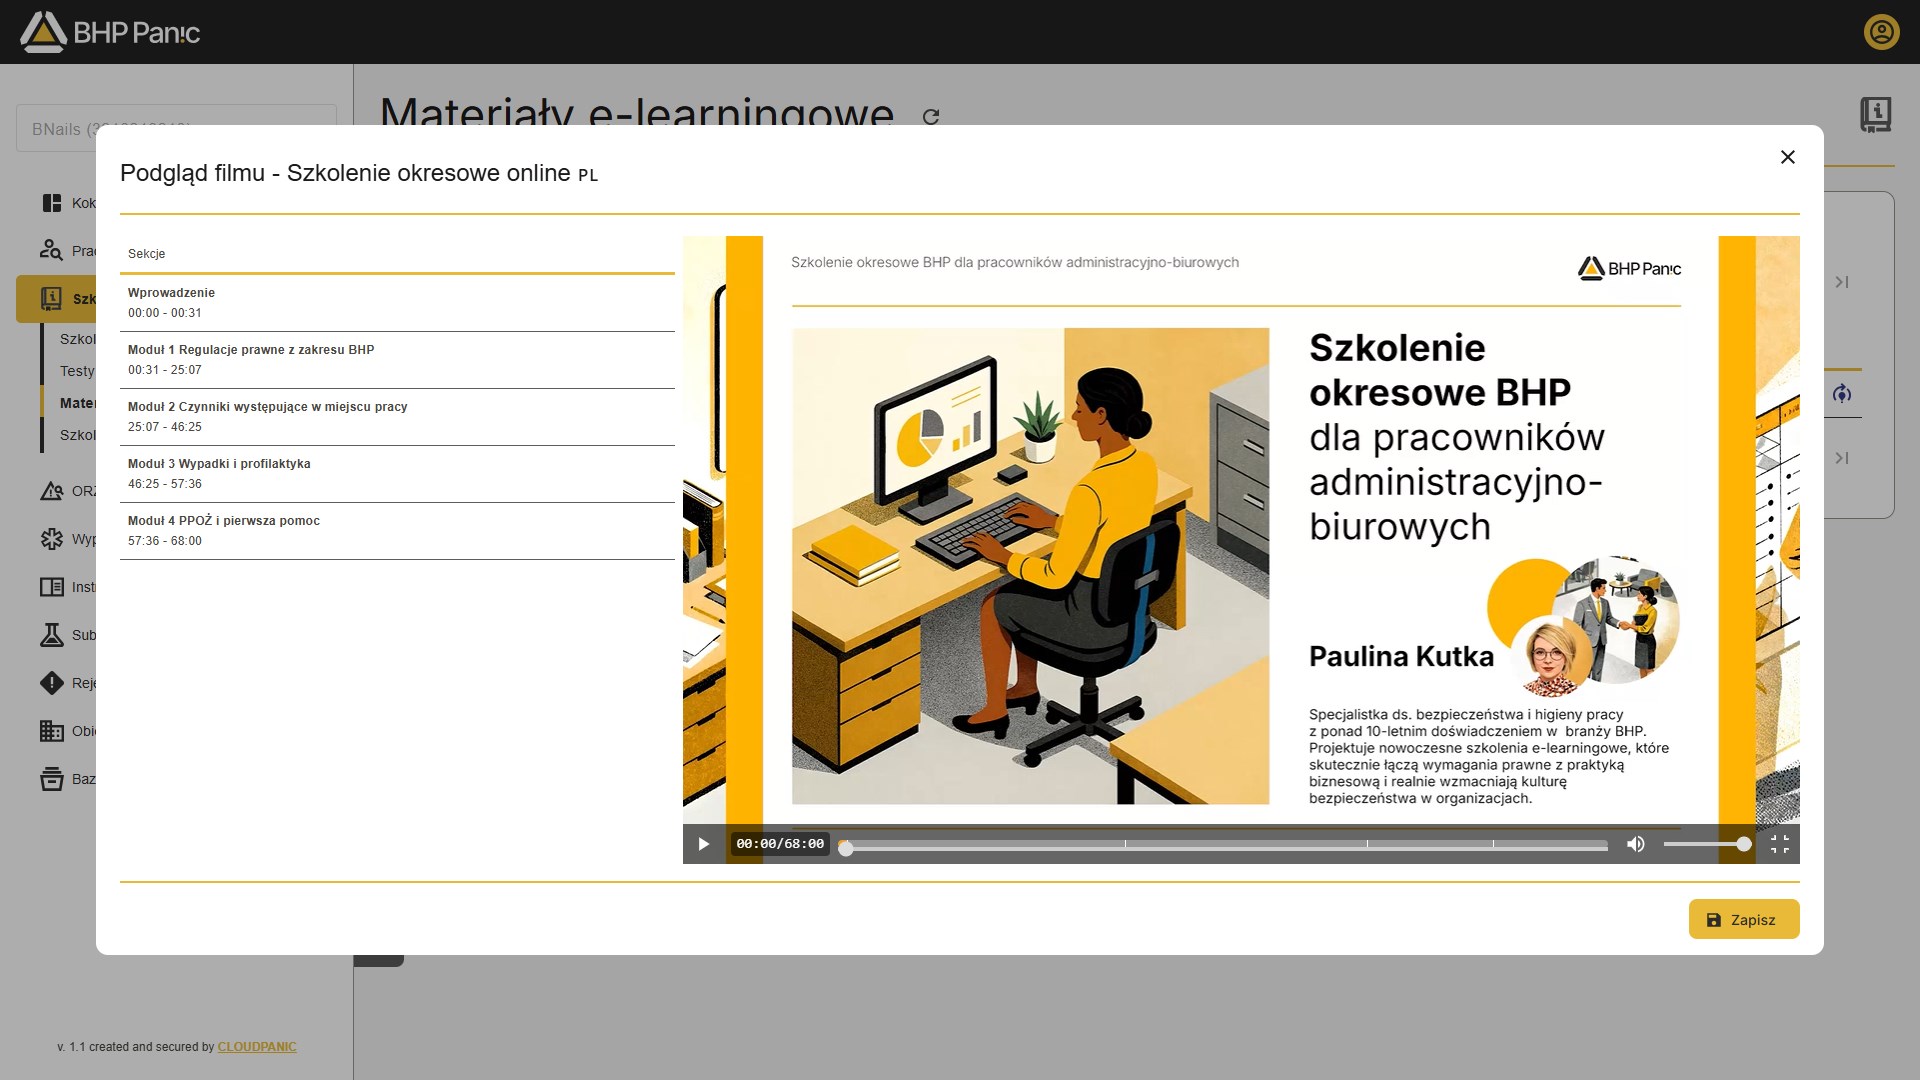Click the company selector BNails field
The width and height of the screenshot is (1920, 1080).
tap(176, 128)
